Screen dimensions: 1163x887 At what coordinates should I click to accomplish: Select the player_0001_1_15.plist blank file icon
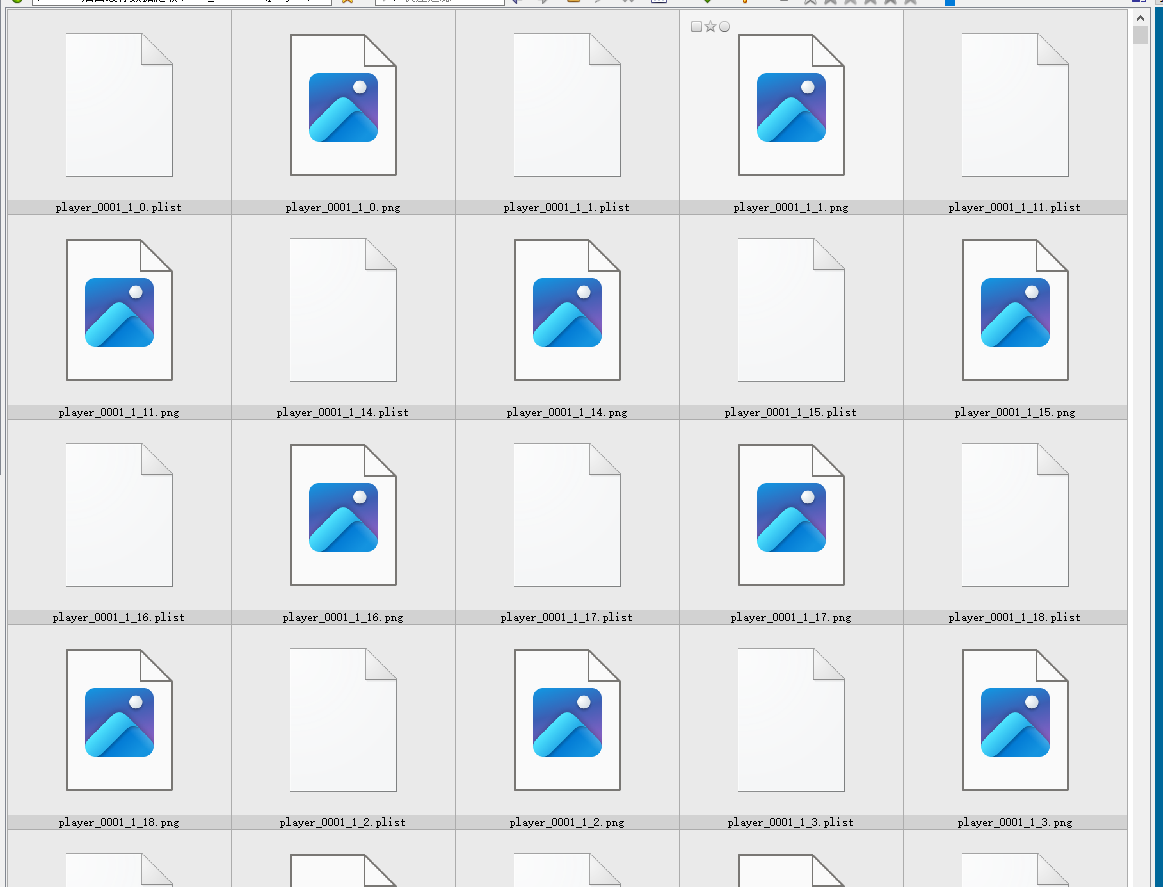click(791, 310)
